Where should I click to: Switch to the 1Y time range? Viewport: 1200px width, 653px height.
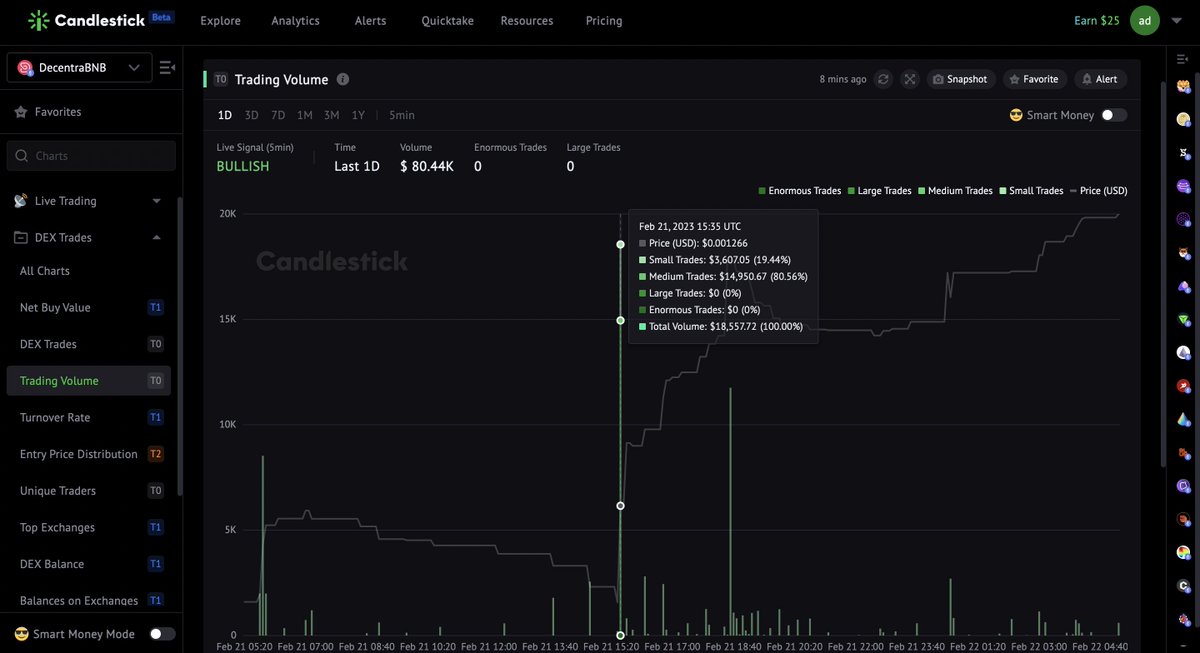[x=358, y=115]
